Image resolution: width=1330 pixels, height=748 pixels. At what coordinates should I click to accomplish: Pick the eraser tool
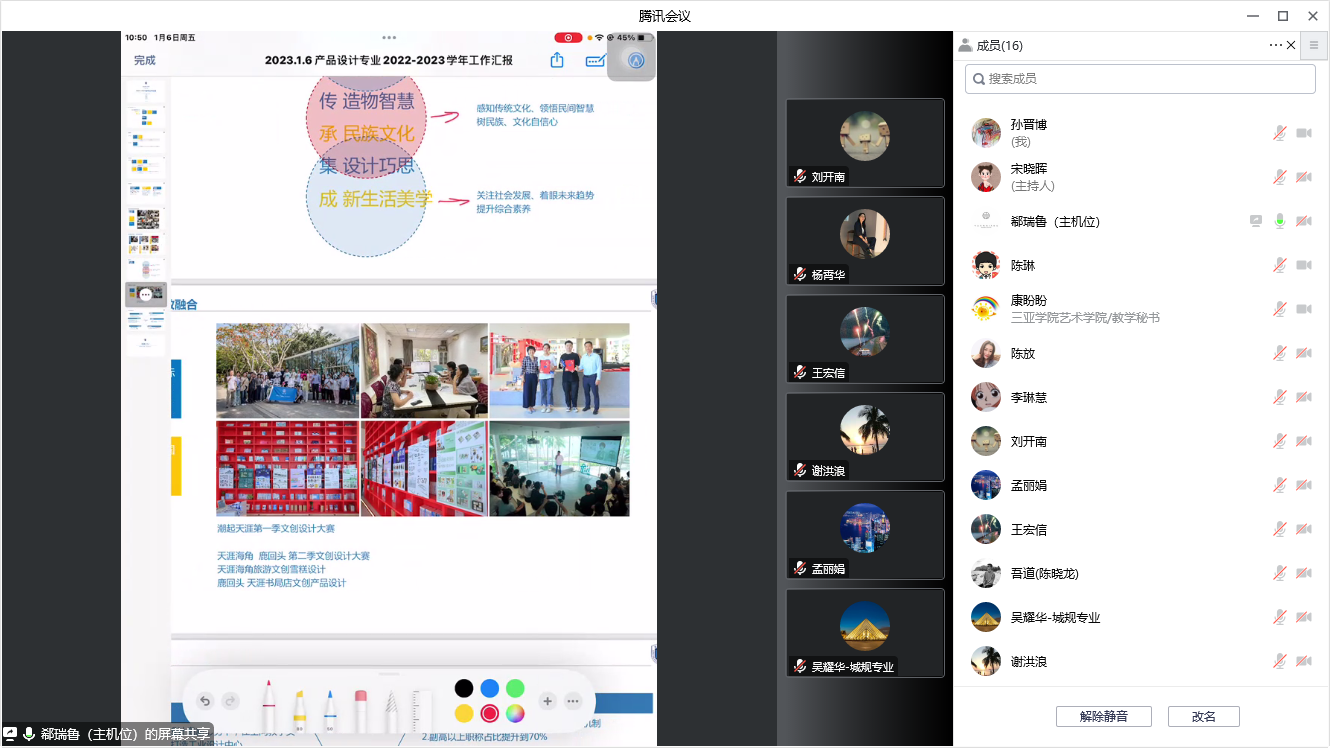tap(361, 708)
